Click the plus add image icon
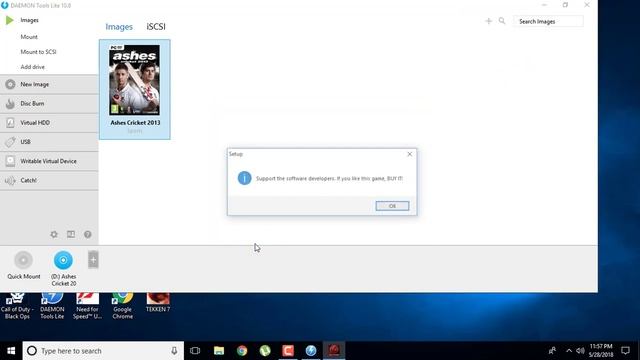The width and height of the screenshot is (640, 360). (489, 21)
